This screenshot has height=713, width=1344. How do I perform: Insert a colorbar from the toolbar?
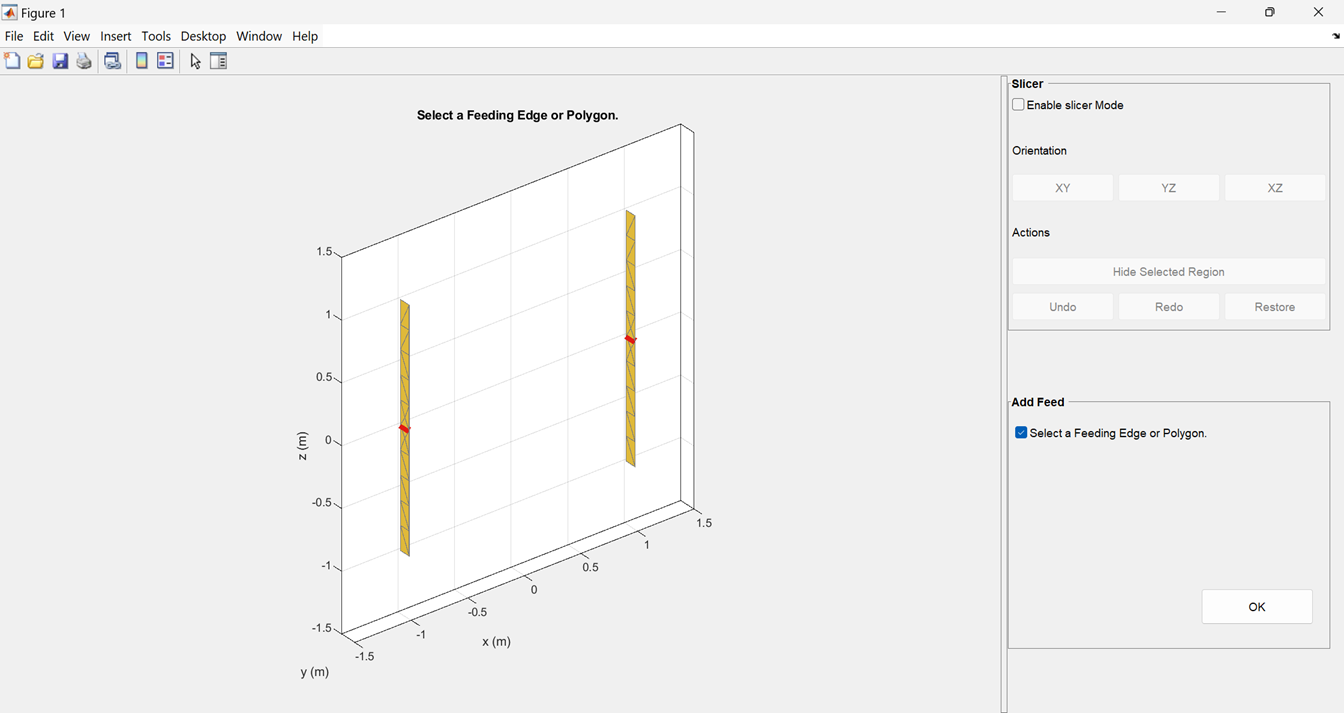point(141,60)
